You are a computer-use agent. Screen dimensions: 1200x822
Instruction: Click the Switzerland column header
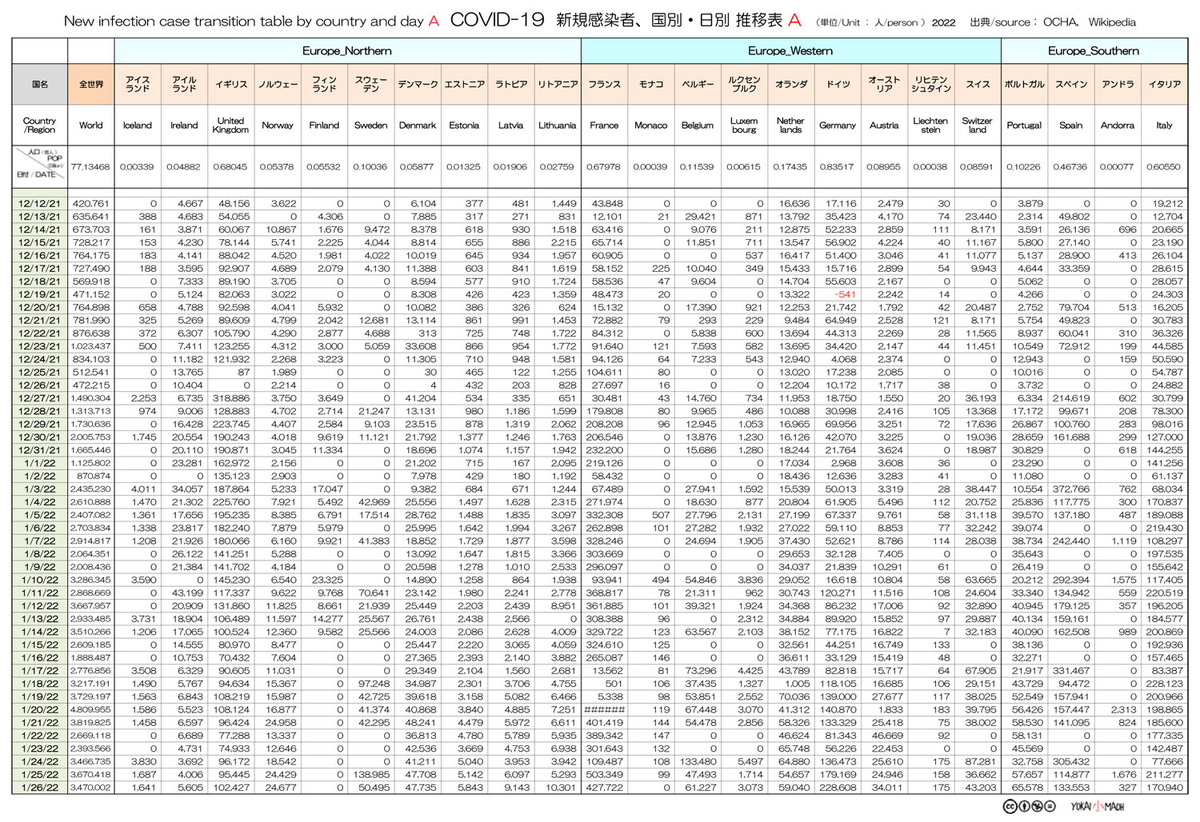pyautogui.click(x=978, y=126)
